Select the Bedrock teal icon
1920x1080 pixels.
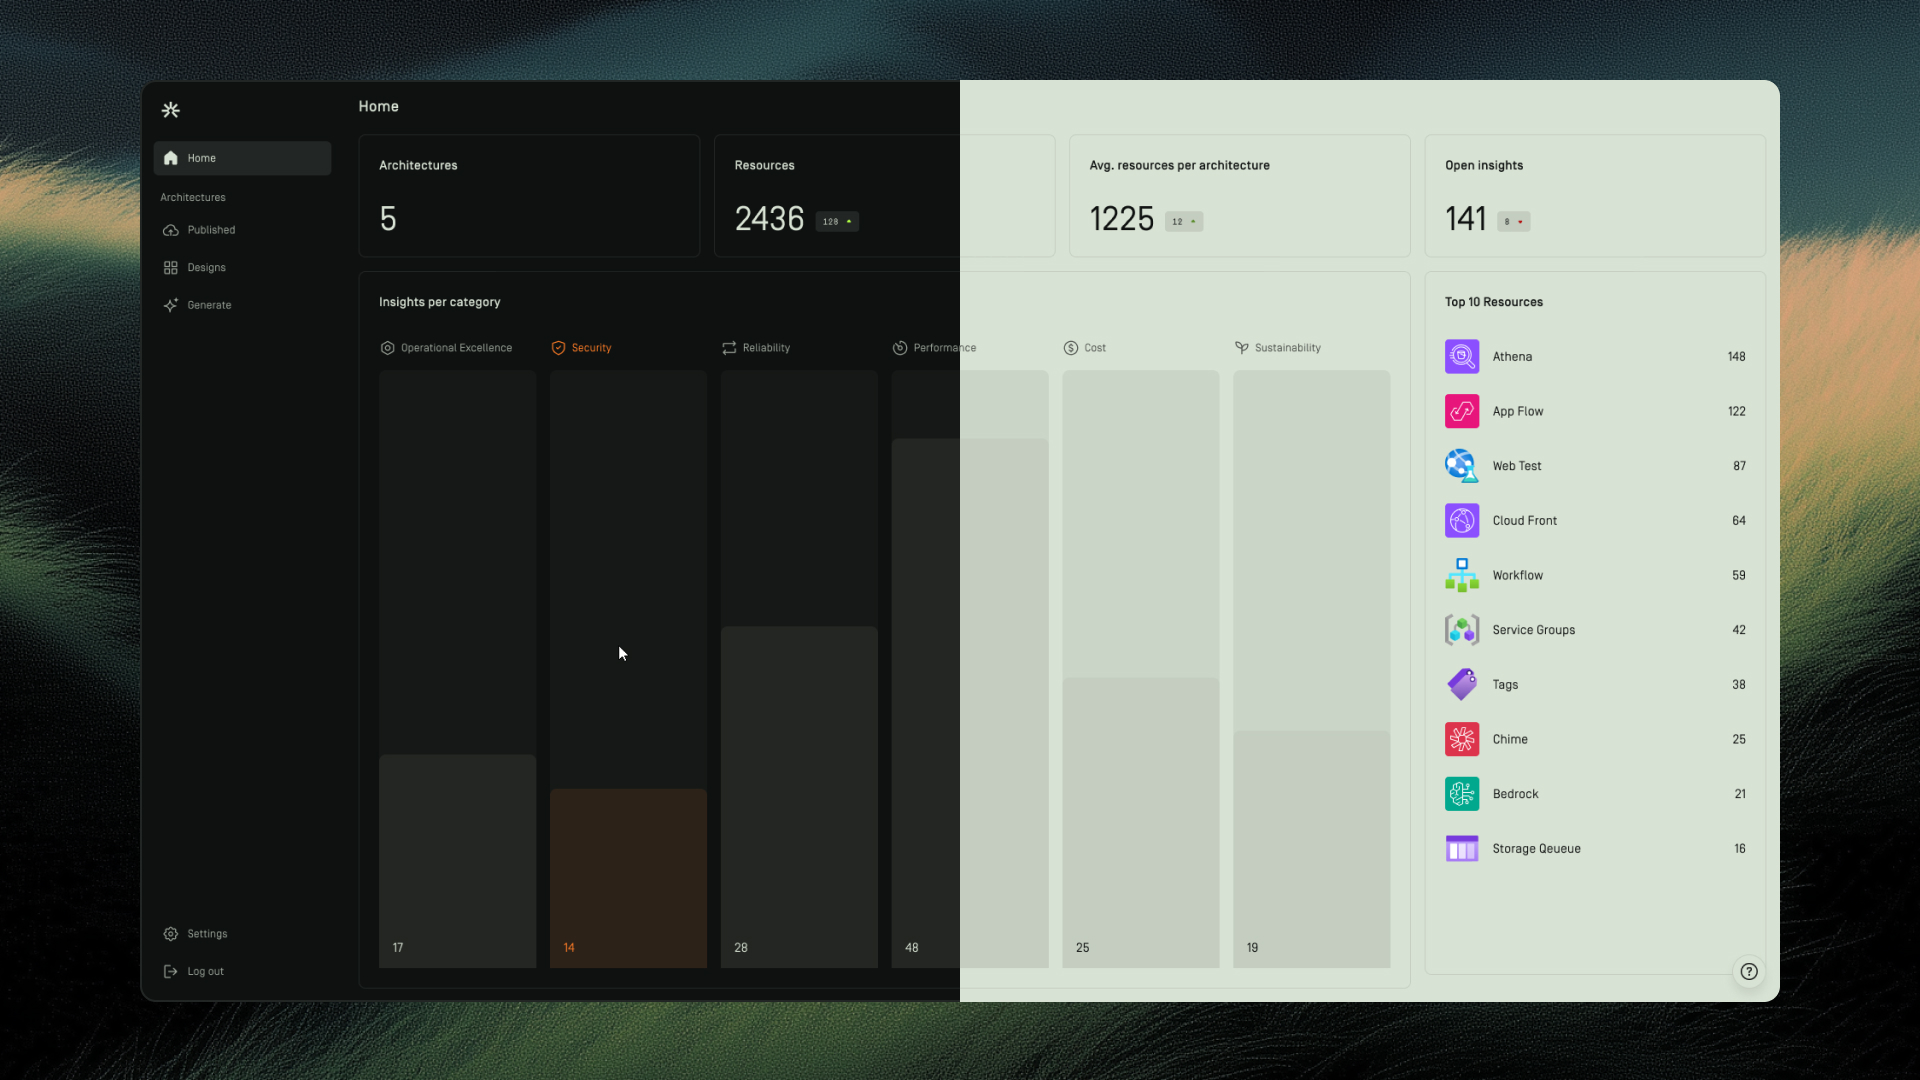(1461, 794)
